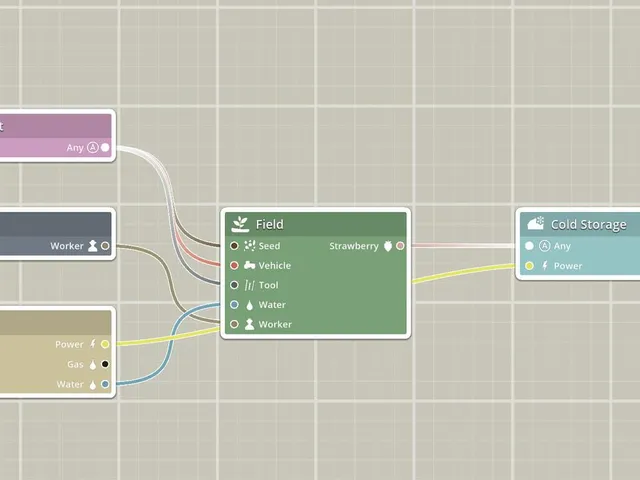Select the Gas output port on tan node
This screenshot has height=480, width=640.
[105, 364]
